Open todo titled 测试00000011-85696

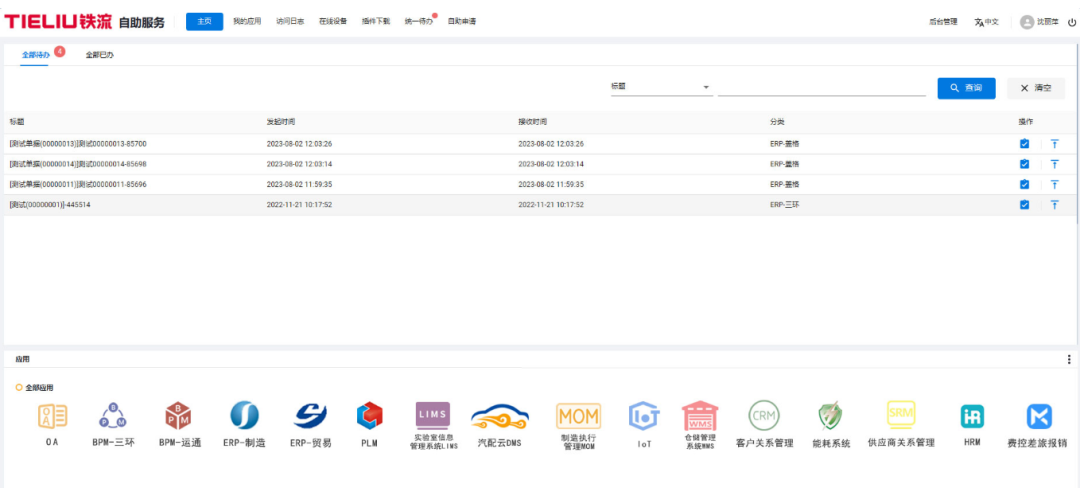click(x=78, y=184)
